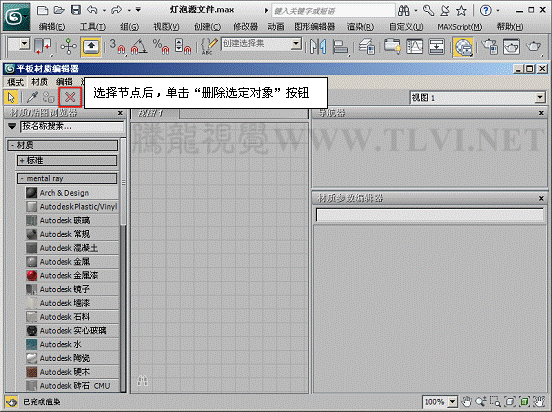Click the Open file folder icon
Image resolution: width=552 pixels, height=412 pixels.
59,10
